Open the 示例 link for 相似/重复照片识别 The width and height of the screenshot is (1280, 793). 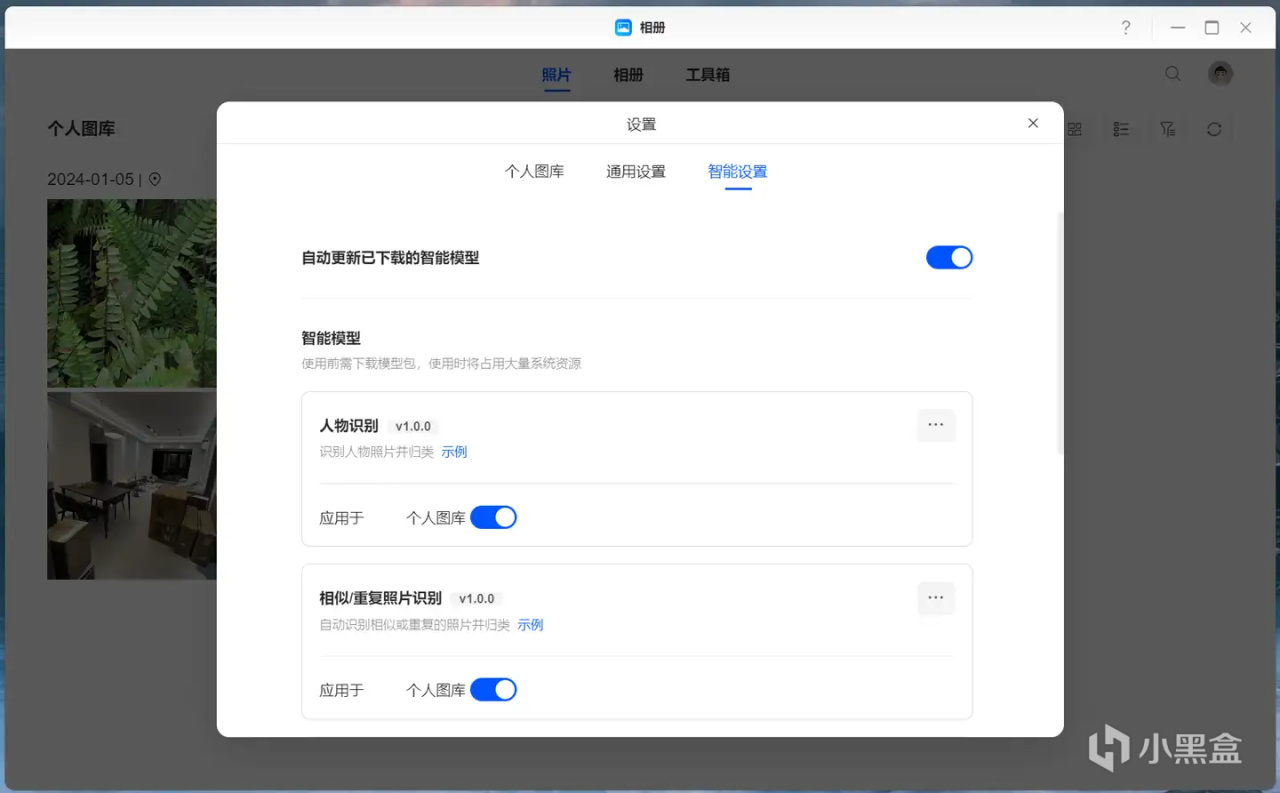[x=530, y=625]
